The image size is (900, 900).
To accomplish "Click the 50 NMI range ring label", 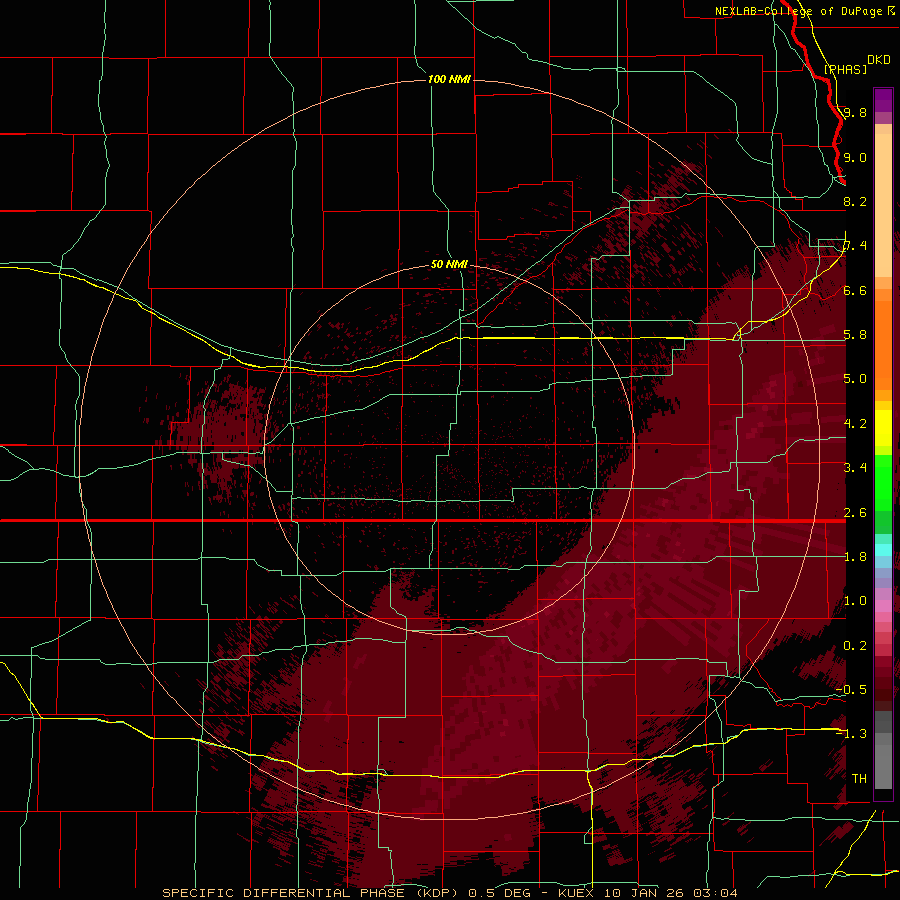I will coord(449,265).
